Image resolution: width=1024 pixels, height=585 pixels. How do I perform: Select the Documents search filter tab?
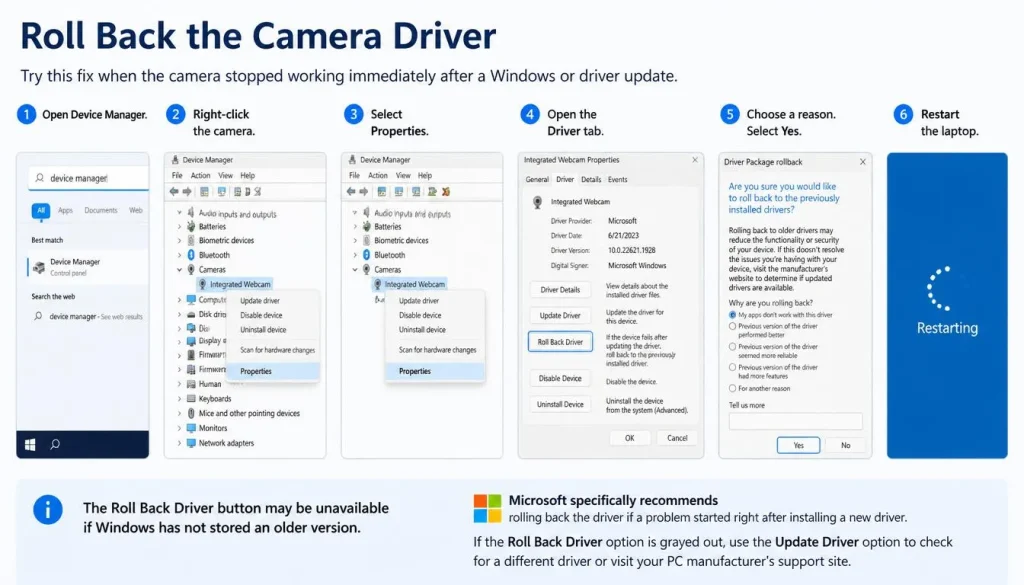(x=101, y=210)
